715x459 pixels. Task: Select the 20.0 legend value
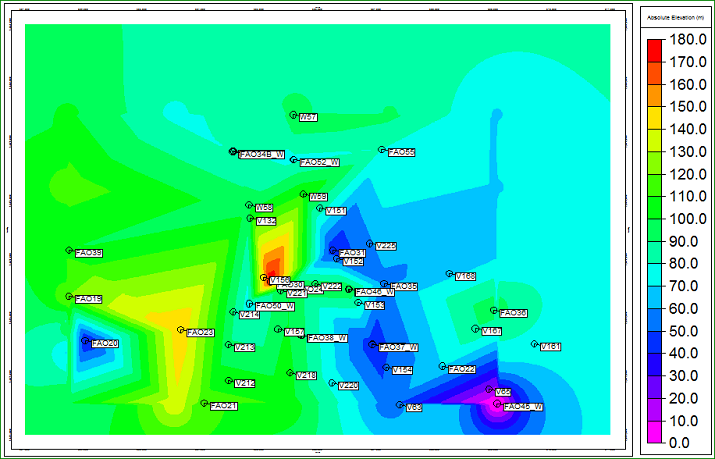687,398
